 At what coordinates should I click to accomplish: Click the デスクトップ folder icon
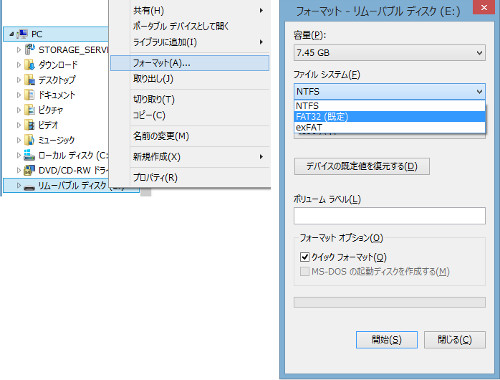[30, 80]
